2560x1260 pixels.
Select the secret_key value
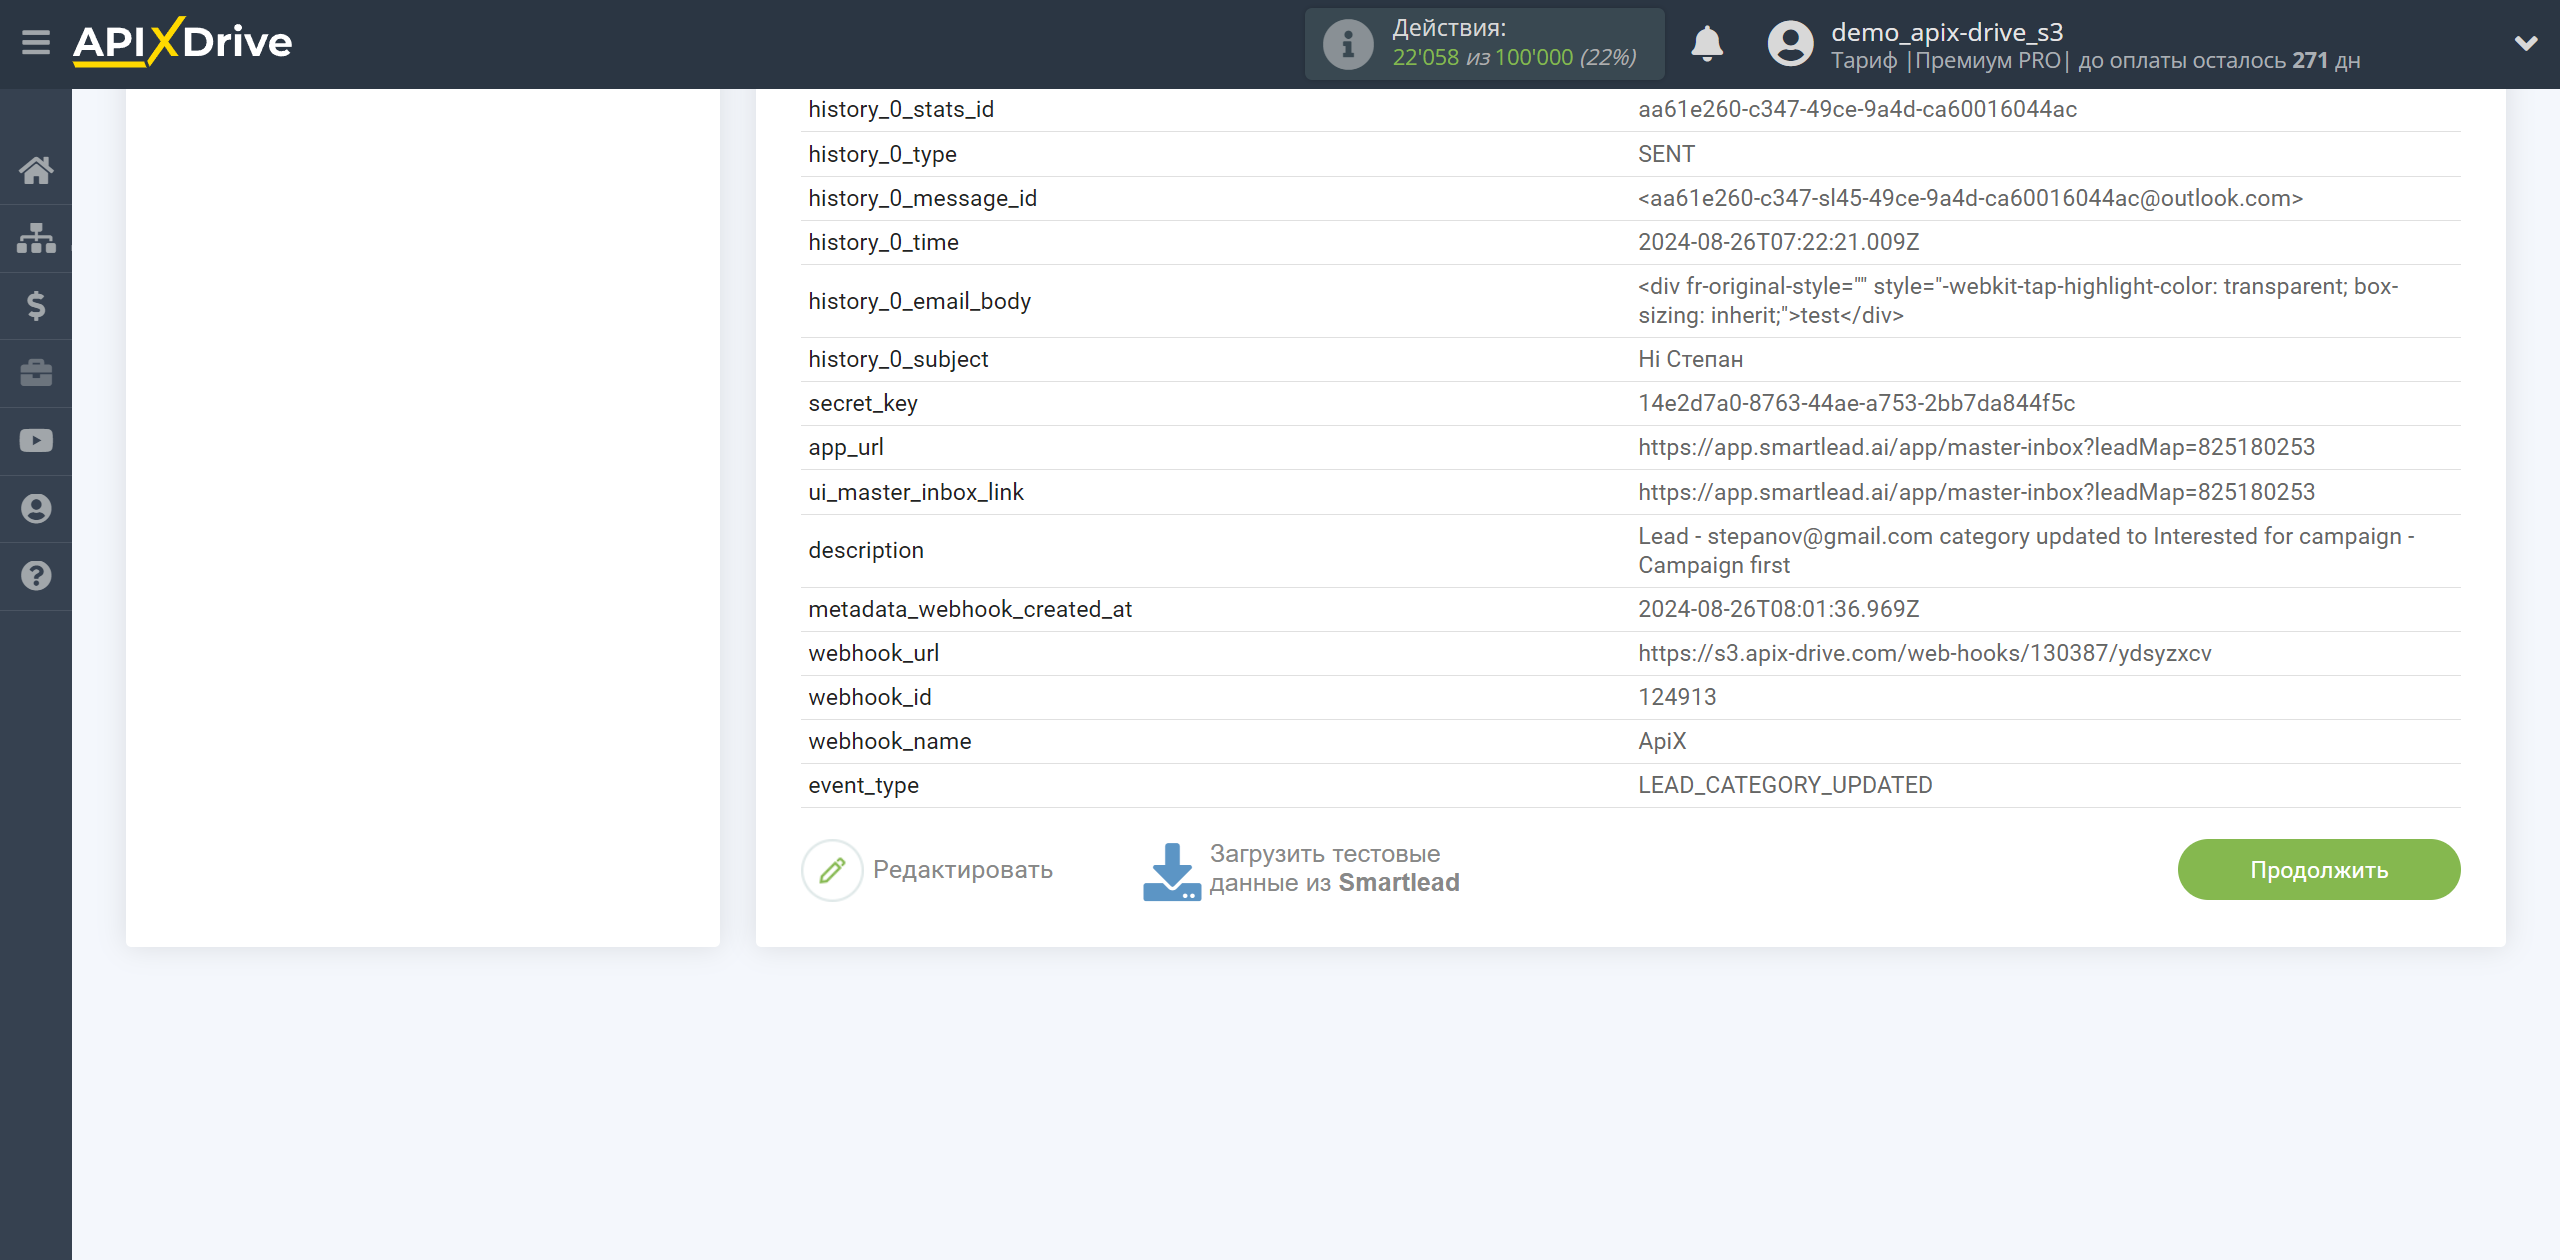point(1856,404)
